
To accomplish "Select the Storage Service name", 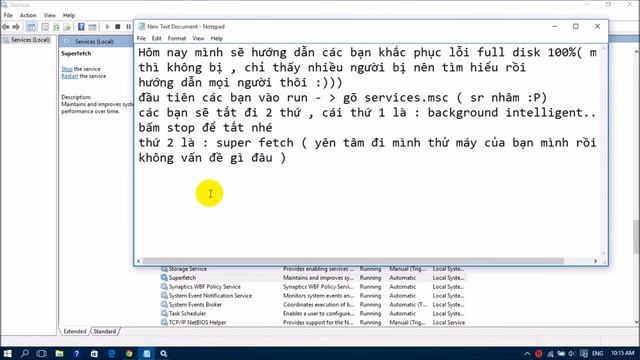I will tap(188, 269).
